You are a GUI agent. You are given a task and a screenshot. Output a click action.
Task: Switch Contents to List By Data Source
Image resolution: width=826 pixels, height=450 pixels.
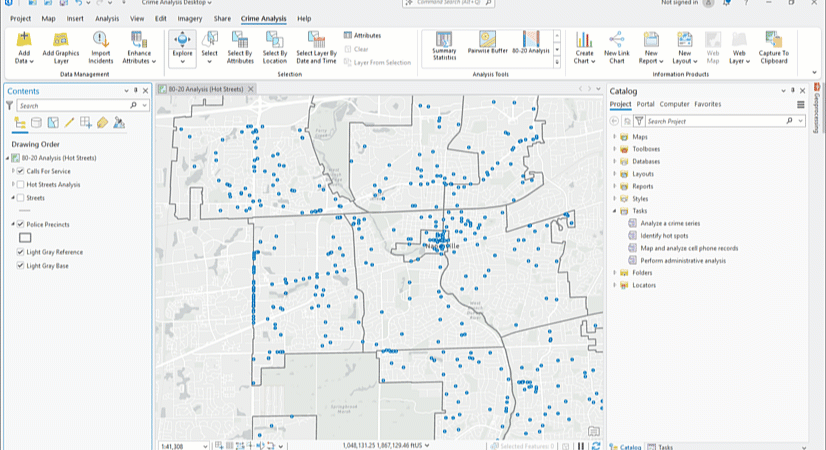(x=36, y=123)
